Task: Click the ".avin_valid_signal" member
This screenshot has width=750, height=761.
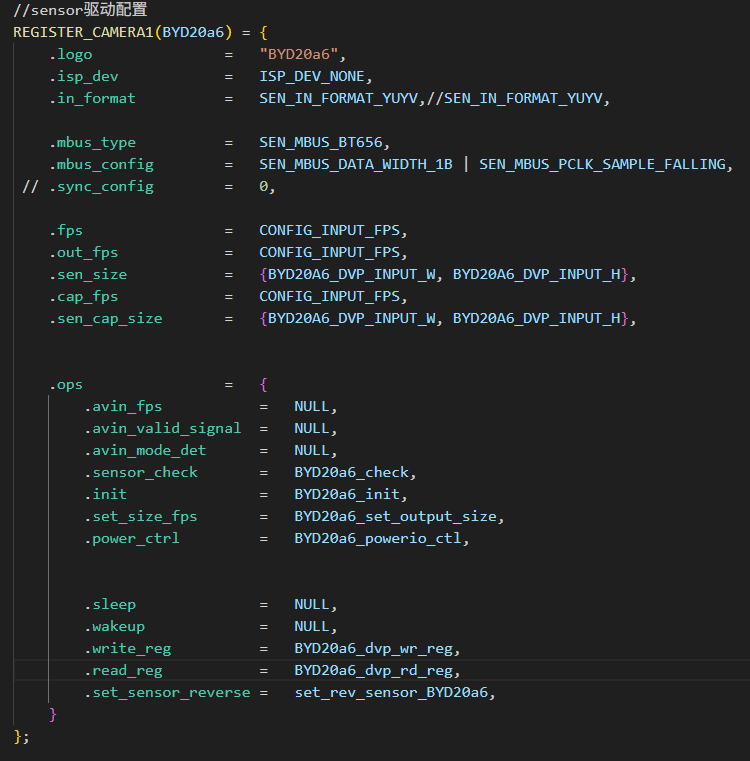Action: (162, 429)
